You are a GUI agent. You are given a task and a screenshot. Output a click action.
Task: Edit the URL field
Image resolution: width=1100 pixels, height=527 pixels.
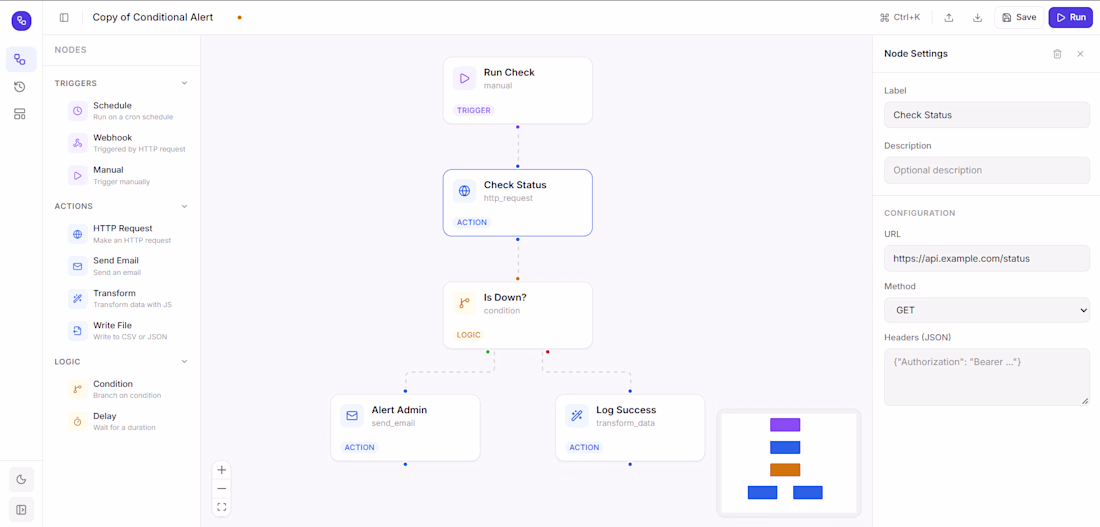click(x=987, y=258)
